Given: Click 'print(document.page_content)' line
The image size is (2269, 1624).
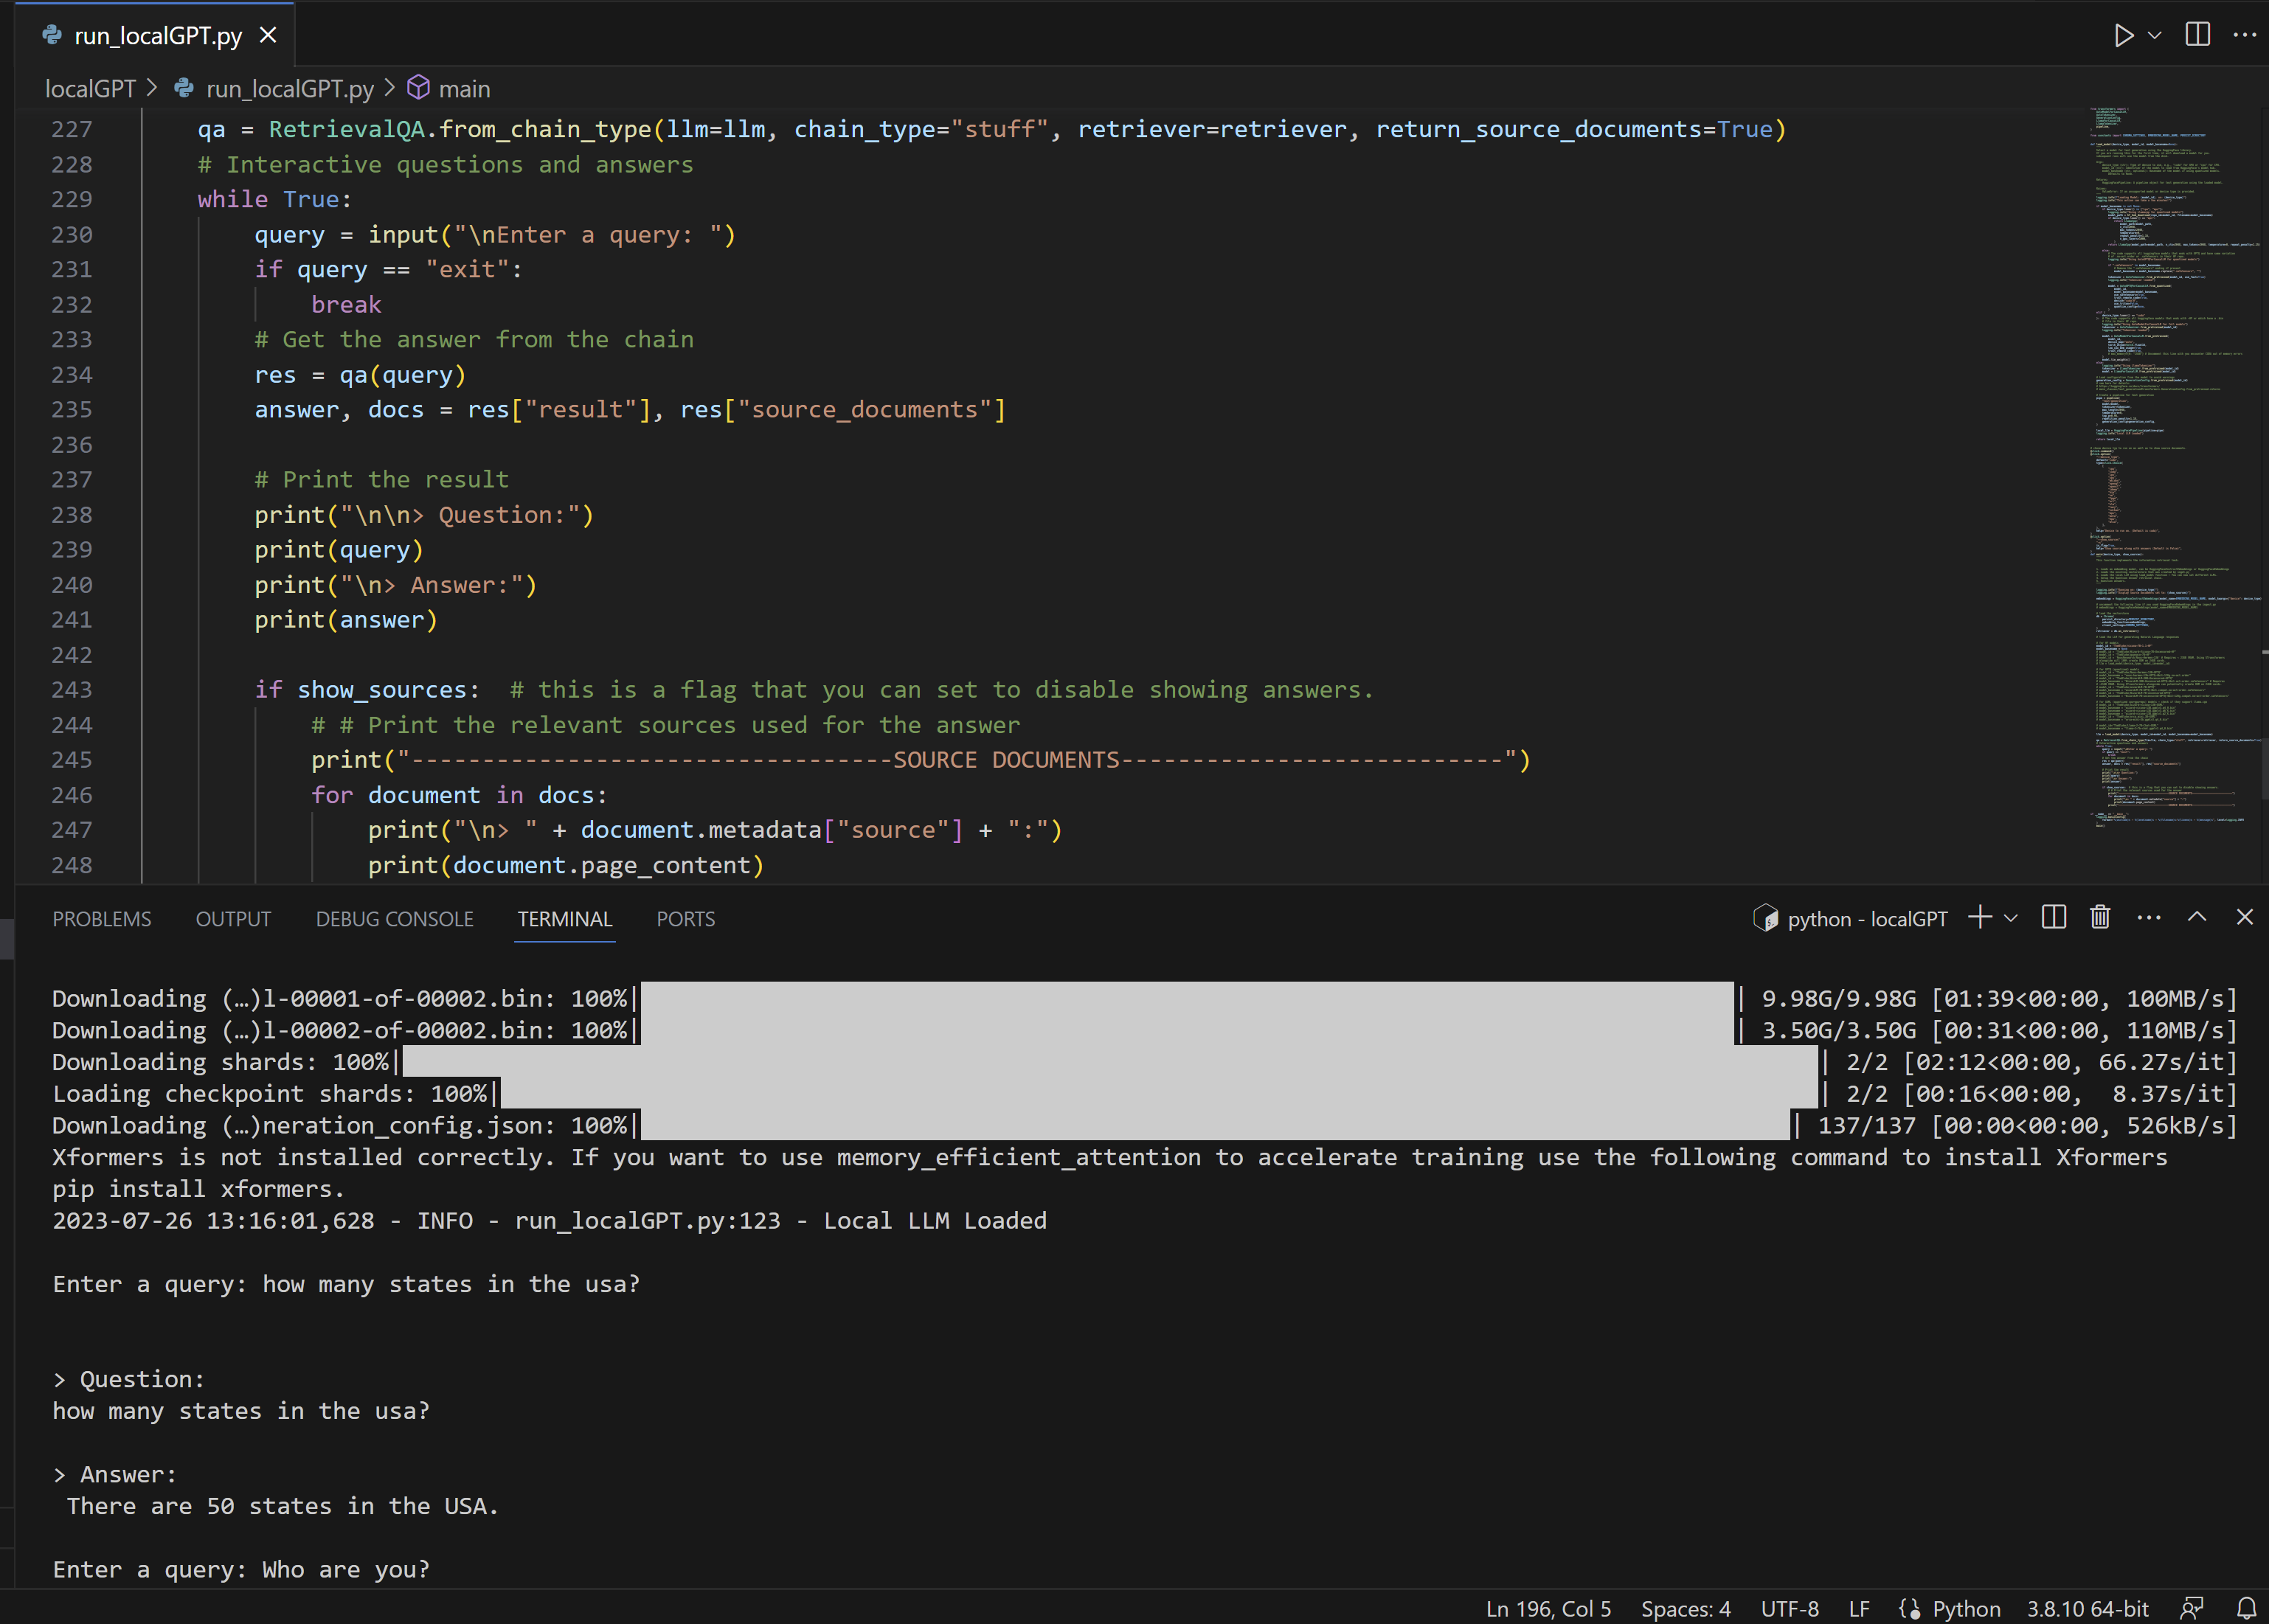Looking at the screenshot, I should [x=566, y=864].
